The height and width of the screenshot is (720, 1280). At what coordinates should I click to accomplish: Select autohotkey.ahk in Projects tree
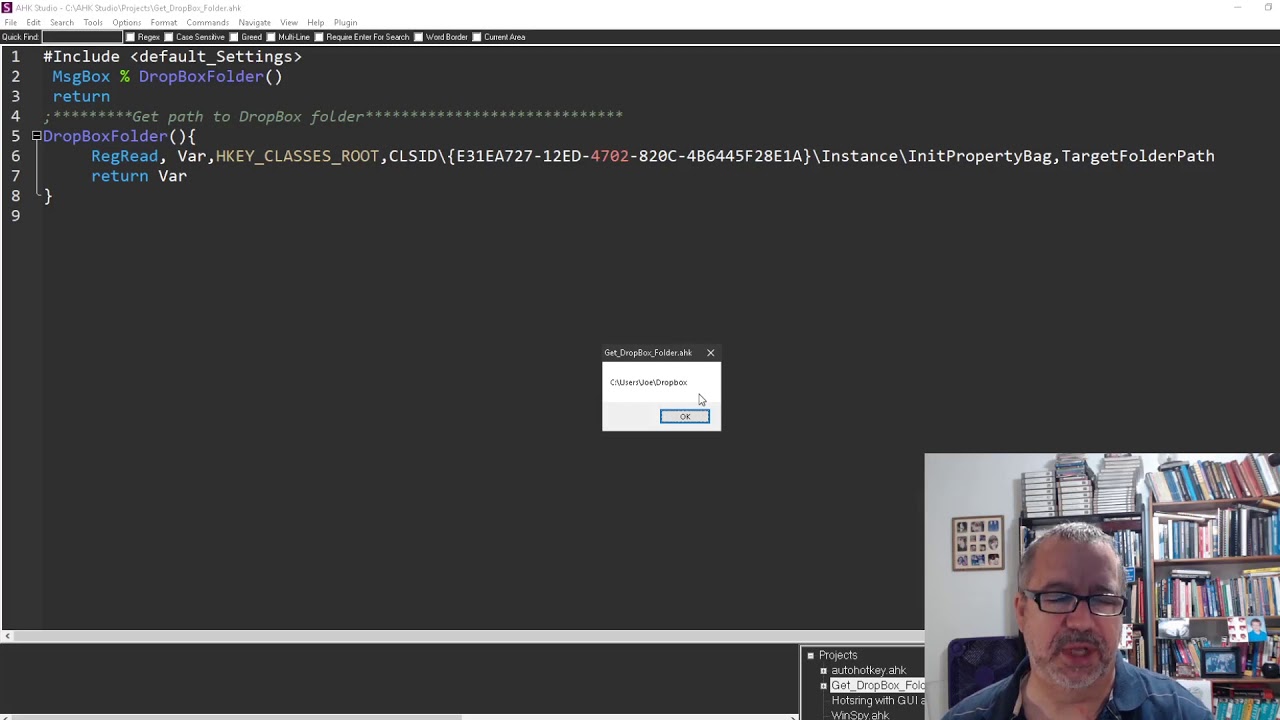[868, 670]
